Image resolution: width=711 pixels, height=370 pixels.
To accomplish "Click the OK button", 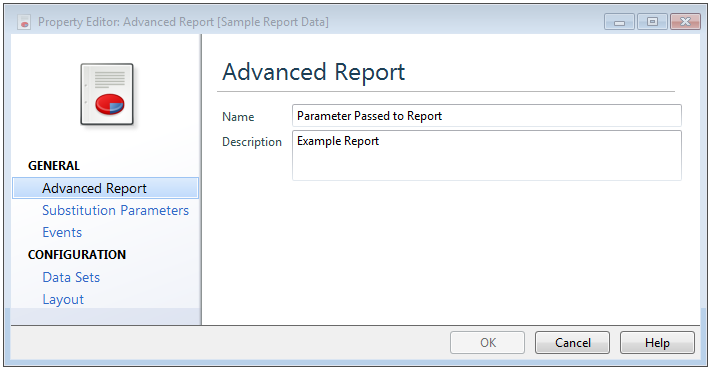I will click(487, 342).
